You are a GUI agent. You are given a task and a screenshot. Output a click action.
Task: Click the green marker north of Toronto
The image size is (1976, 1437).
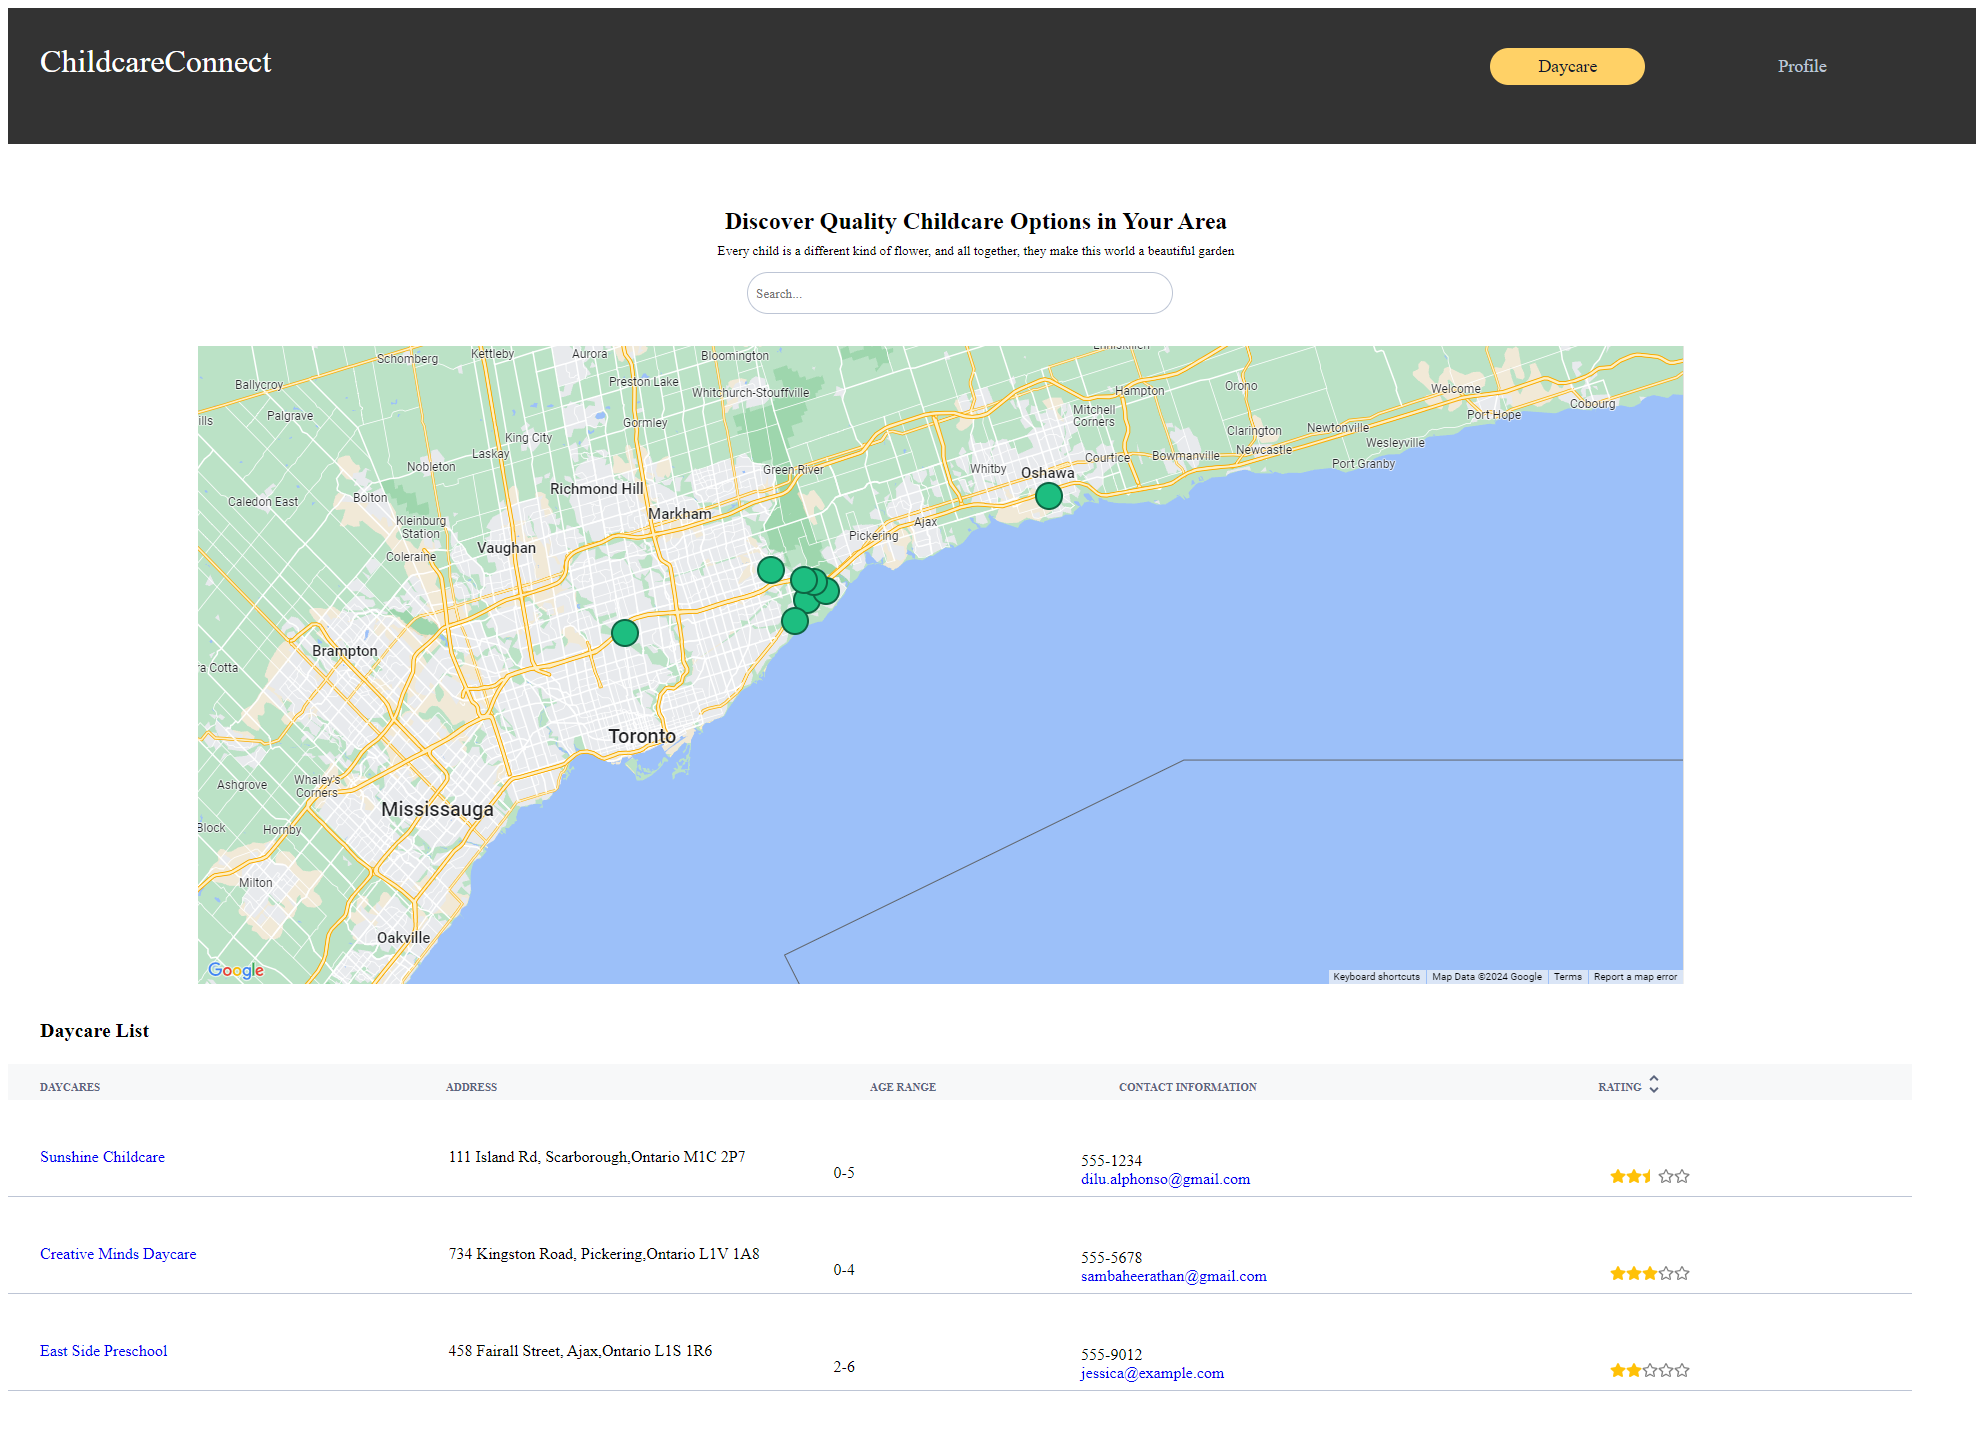click(625, 633)
